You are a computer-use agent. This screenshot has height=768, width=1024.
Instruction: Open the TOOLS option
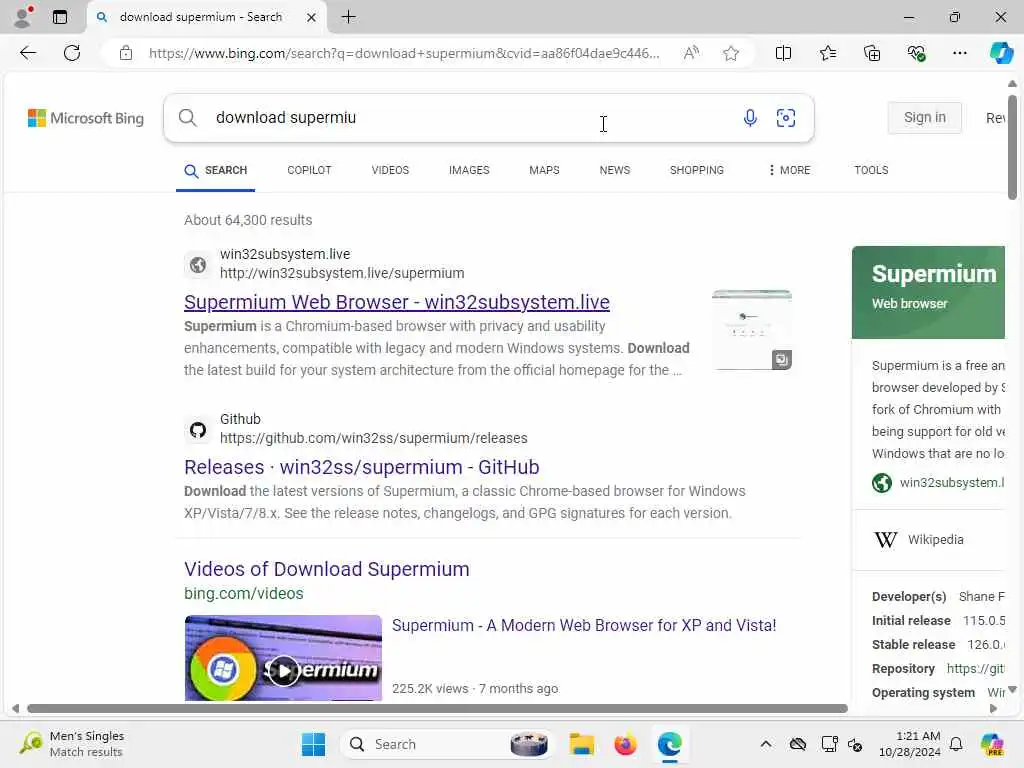[x=871, y=170]
